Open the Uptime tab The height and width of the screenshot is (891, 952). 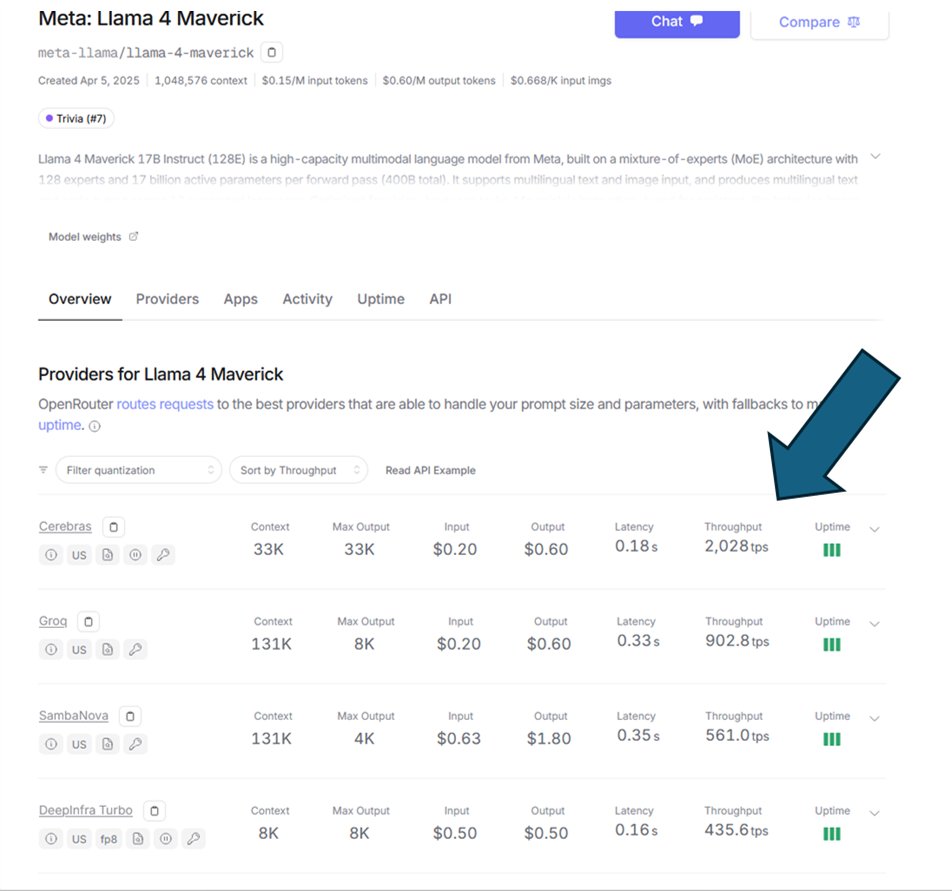[381, 299]
